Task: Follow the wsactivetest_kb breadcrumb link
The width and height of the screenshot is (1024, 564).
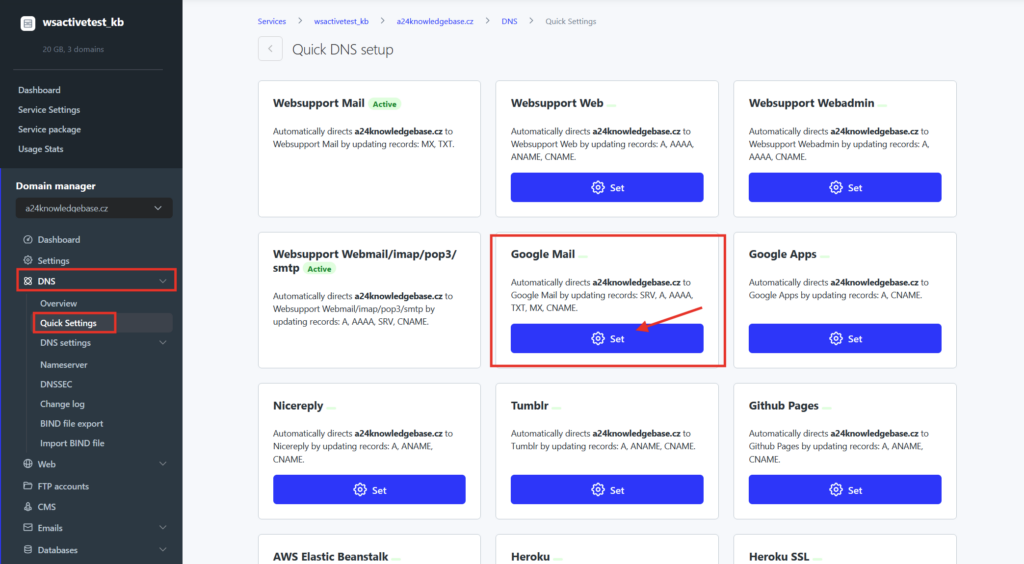Action: tap(341, 22)
